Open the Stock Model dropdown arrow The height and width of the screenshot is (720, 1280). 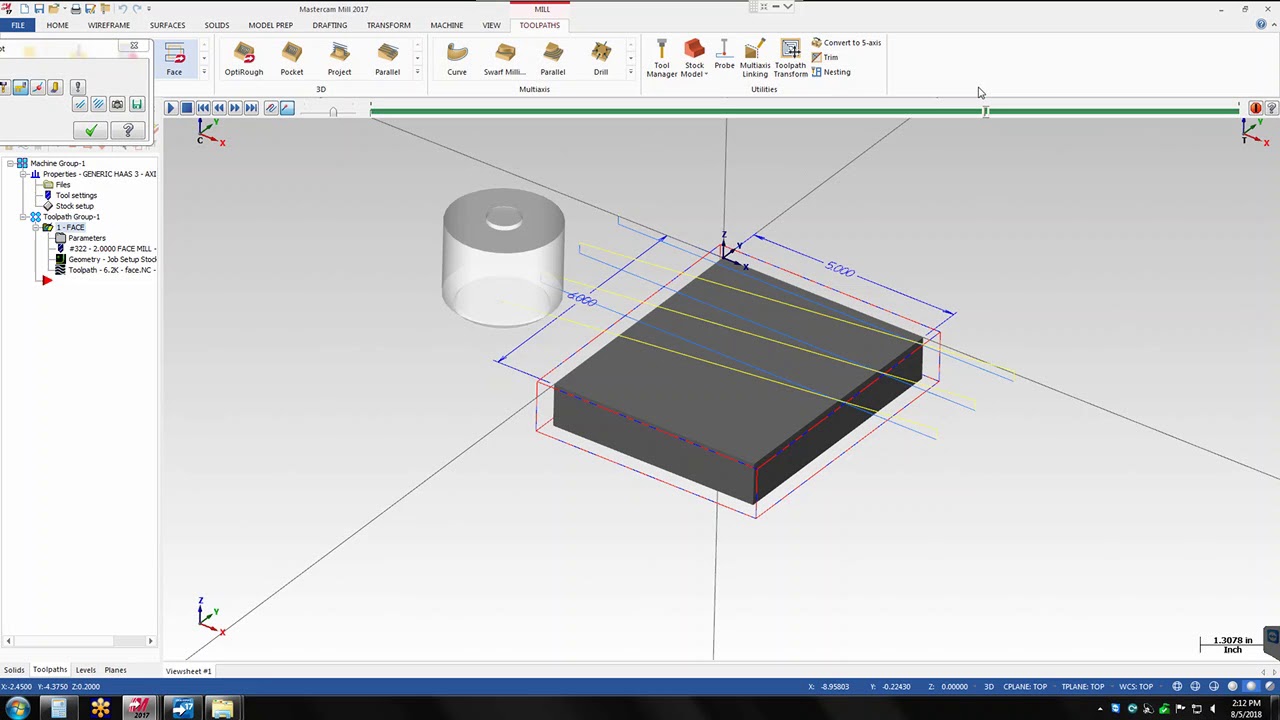[706, 74]
